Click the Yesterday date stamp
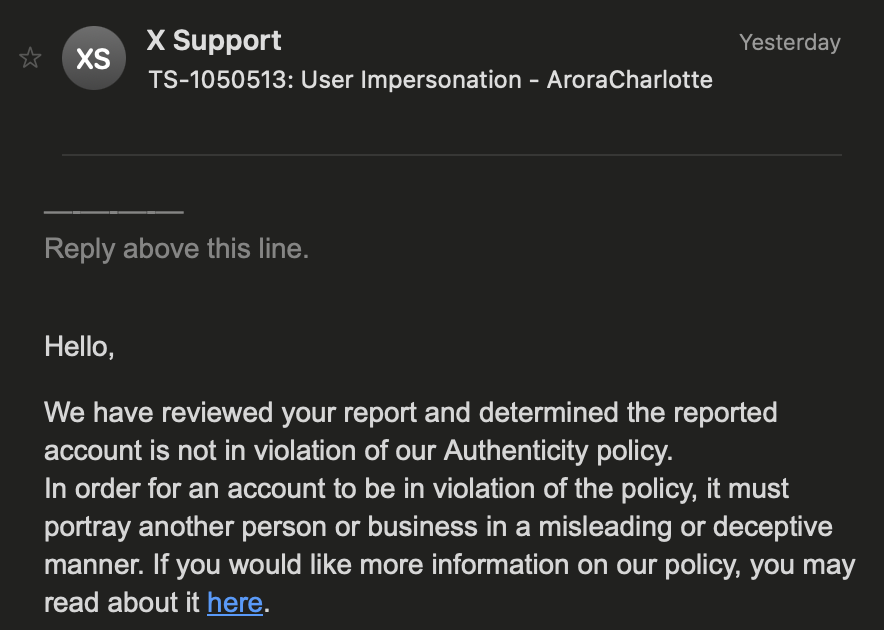The height and width of the screenshot is (630, 884). pos(789,42)
